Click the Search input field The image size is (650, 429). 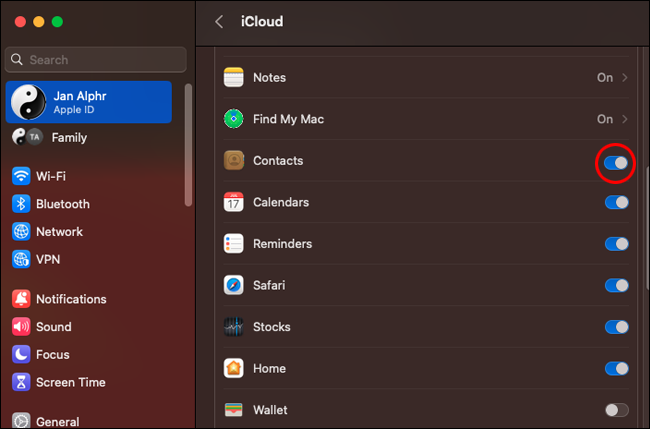click(x=96, y=59)
